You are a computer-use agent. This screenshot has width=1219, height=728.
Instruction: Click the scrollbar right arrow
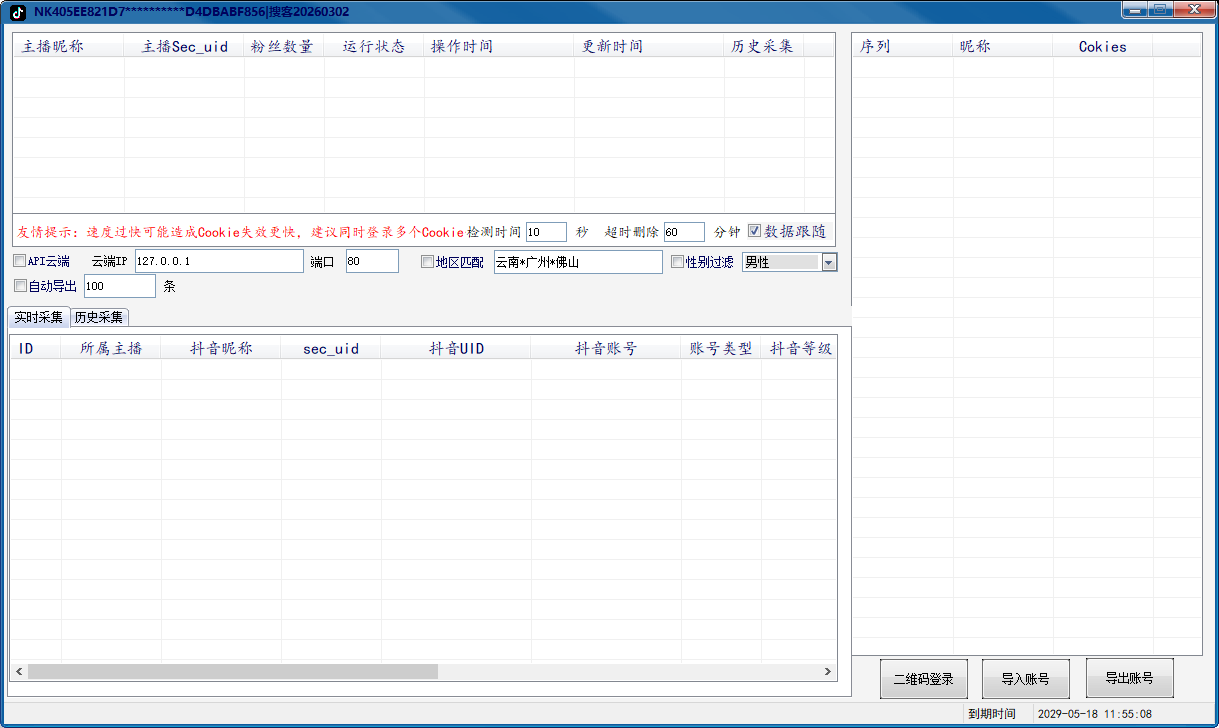(x=827, y=672)
